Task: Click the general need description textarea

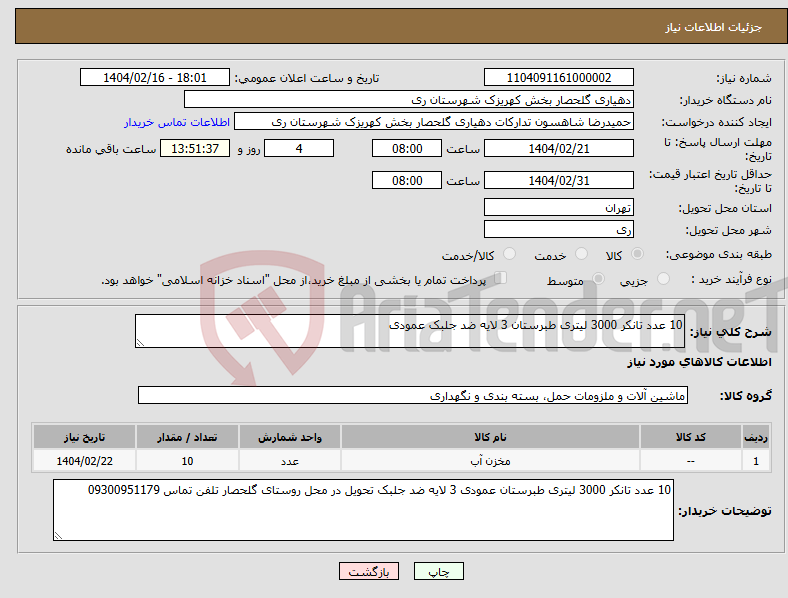Action: pyautogui.click(x=410, y=331)
